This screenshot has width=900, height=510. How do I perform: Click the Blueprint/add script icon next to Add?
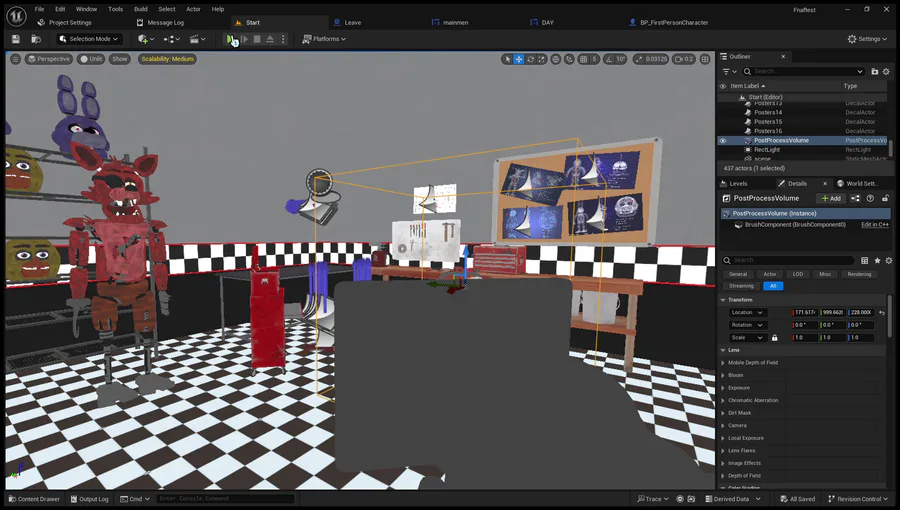tap(855, 198)
